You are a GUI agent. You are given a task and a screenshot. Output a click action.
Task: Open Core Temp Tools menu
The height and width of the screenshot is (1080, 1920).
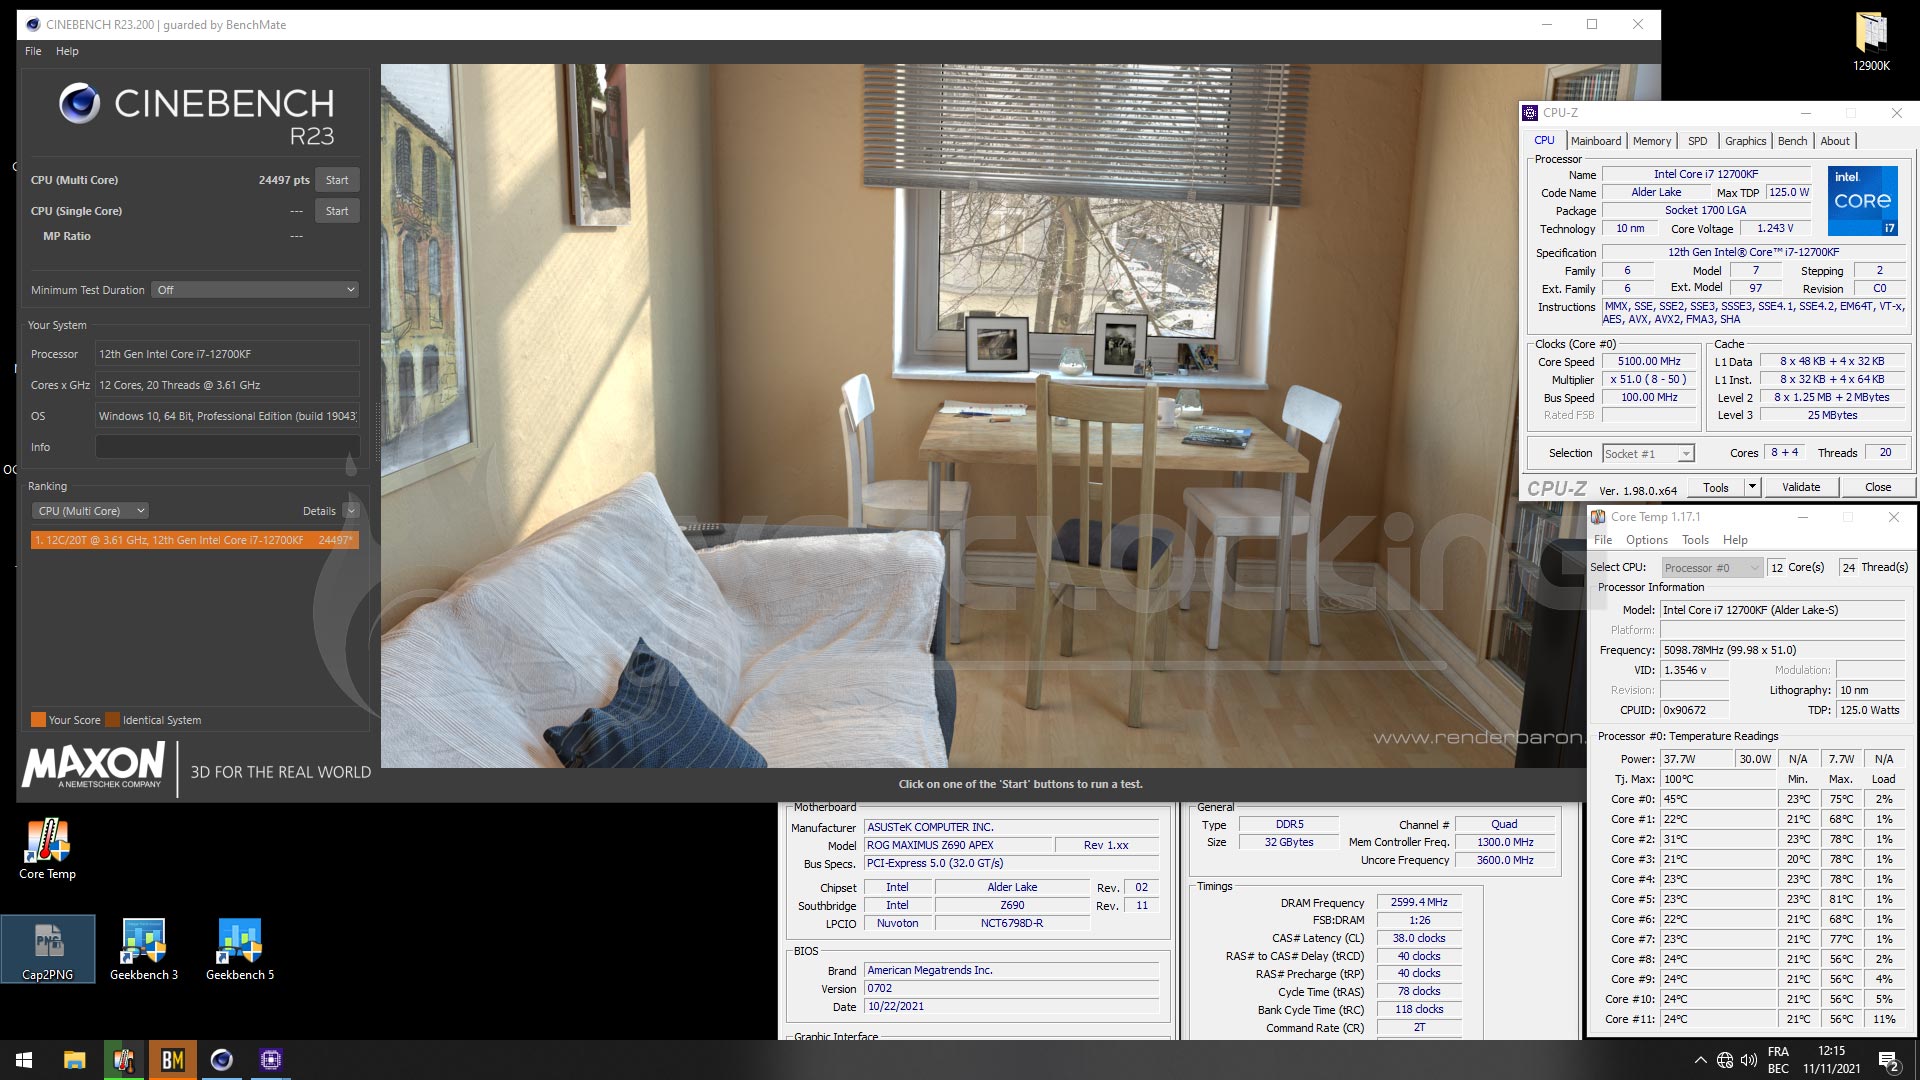point(1695,540)
